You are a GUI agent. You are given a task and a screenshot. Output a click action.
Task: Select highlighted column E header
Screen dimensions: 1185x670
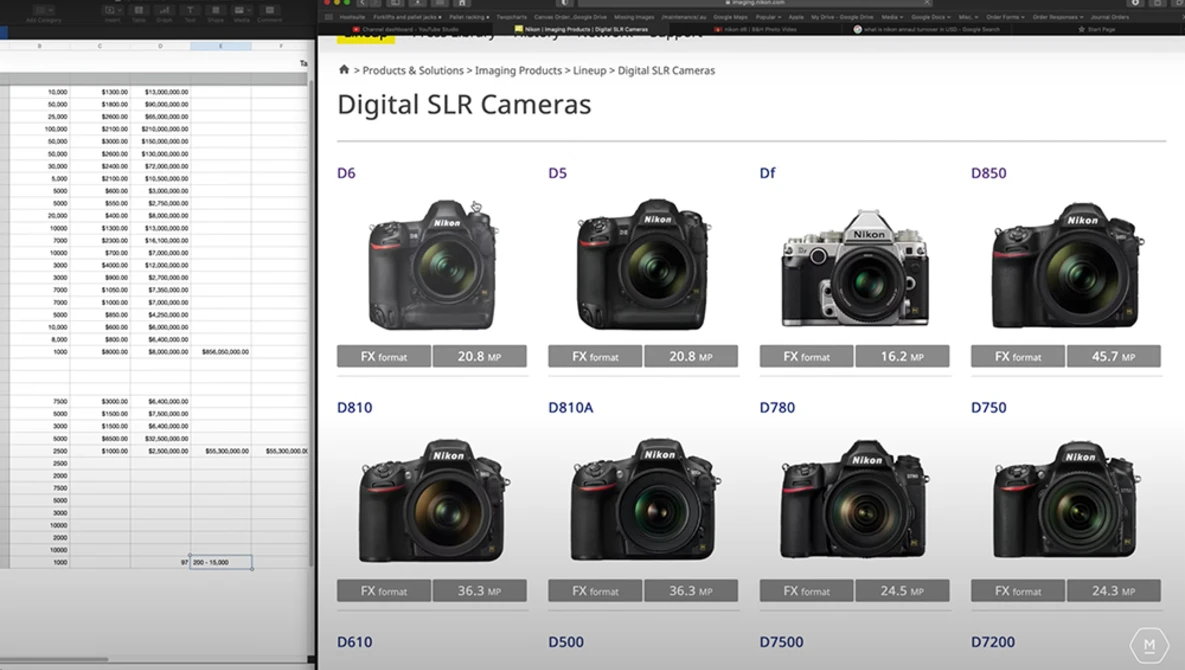click(x=221, y=46)
